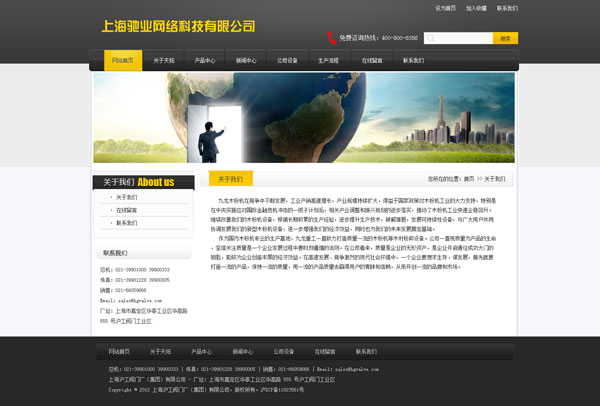The width and height of the screenshot is (600, 406).
Task: Click the 上海驰业网络科技有限公司 logo
Action: [178, 26]
